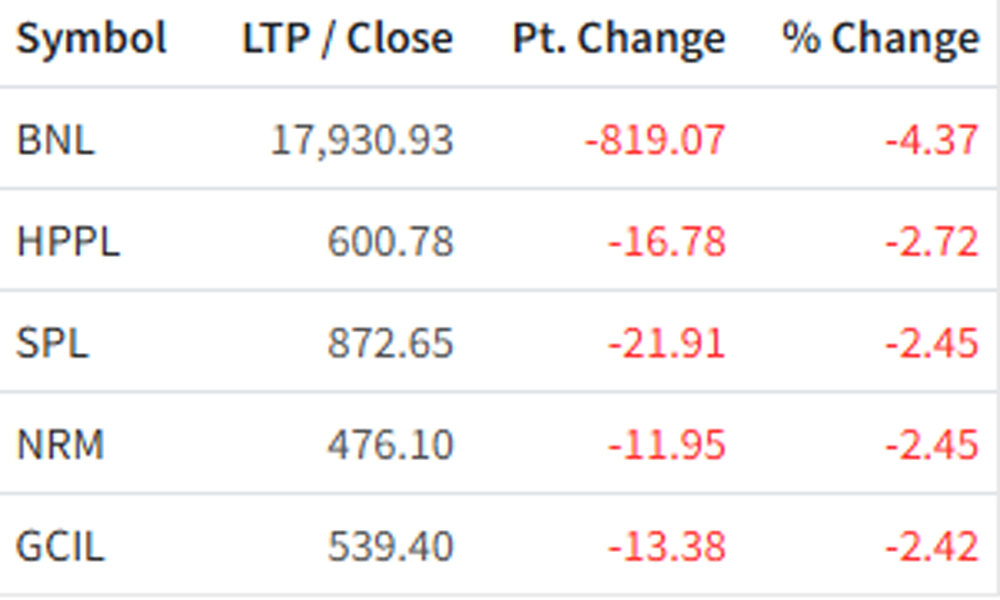The width and height of the screenshot is (1000, 600).
Task: Sort table by % Change header
Action: [880, 39]
